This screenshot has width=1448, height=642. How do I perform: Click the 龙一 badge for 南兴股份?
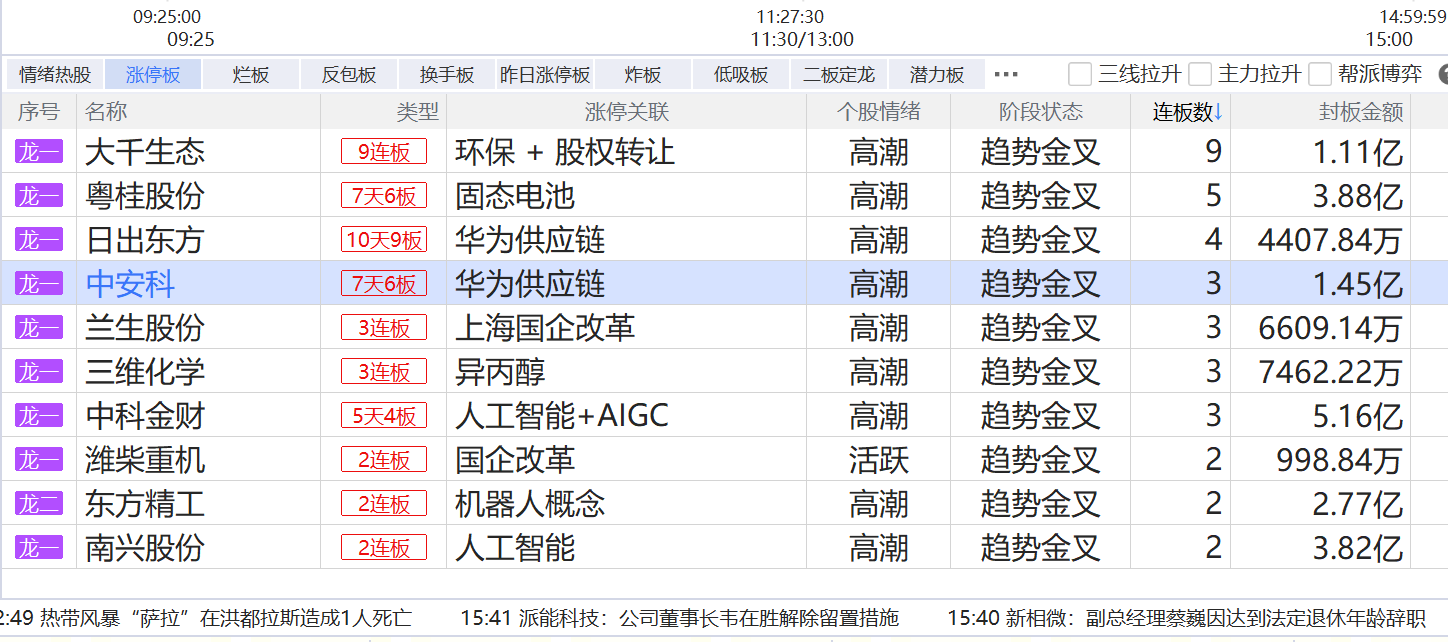[39, 548]
